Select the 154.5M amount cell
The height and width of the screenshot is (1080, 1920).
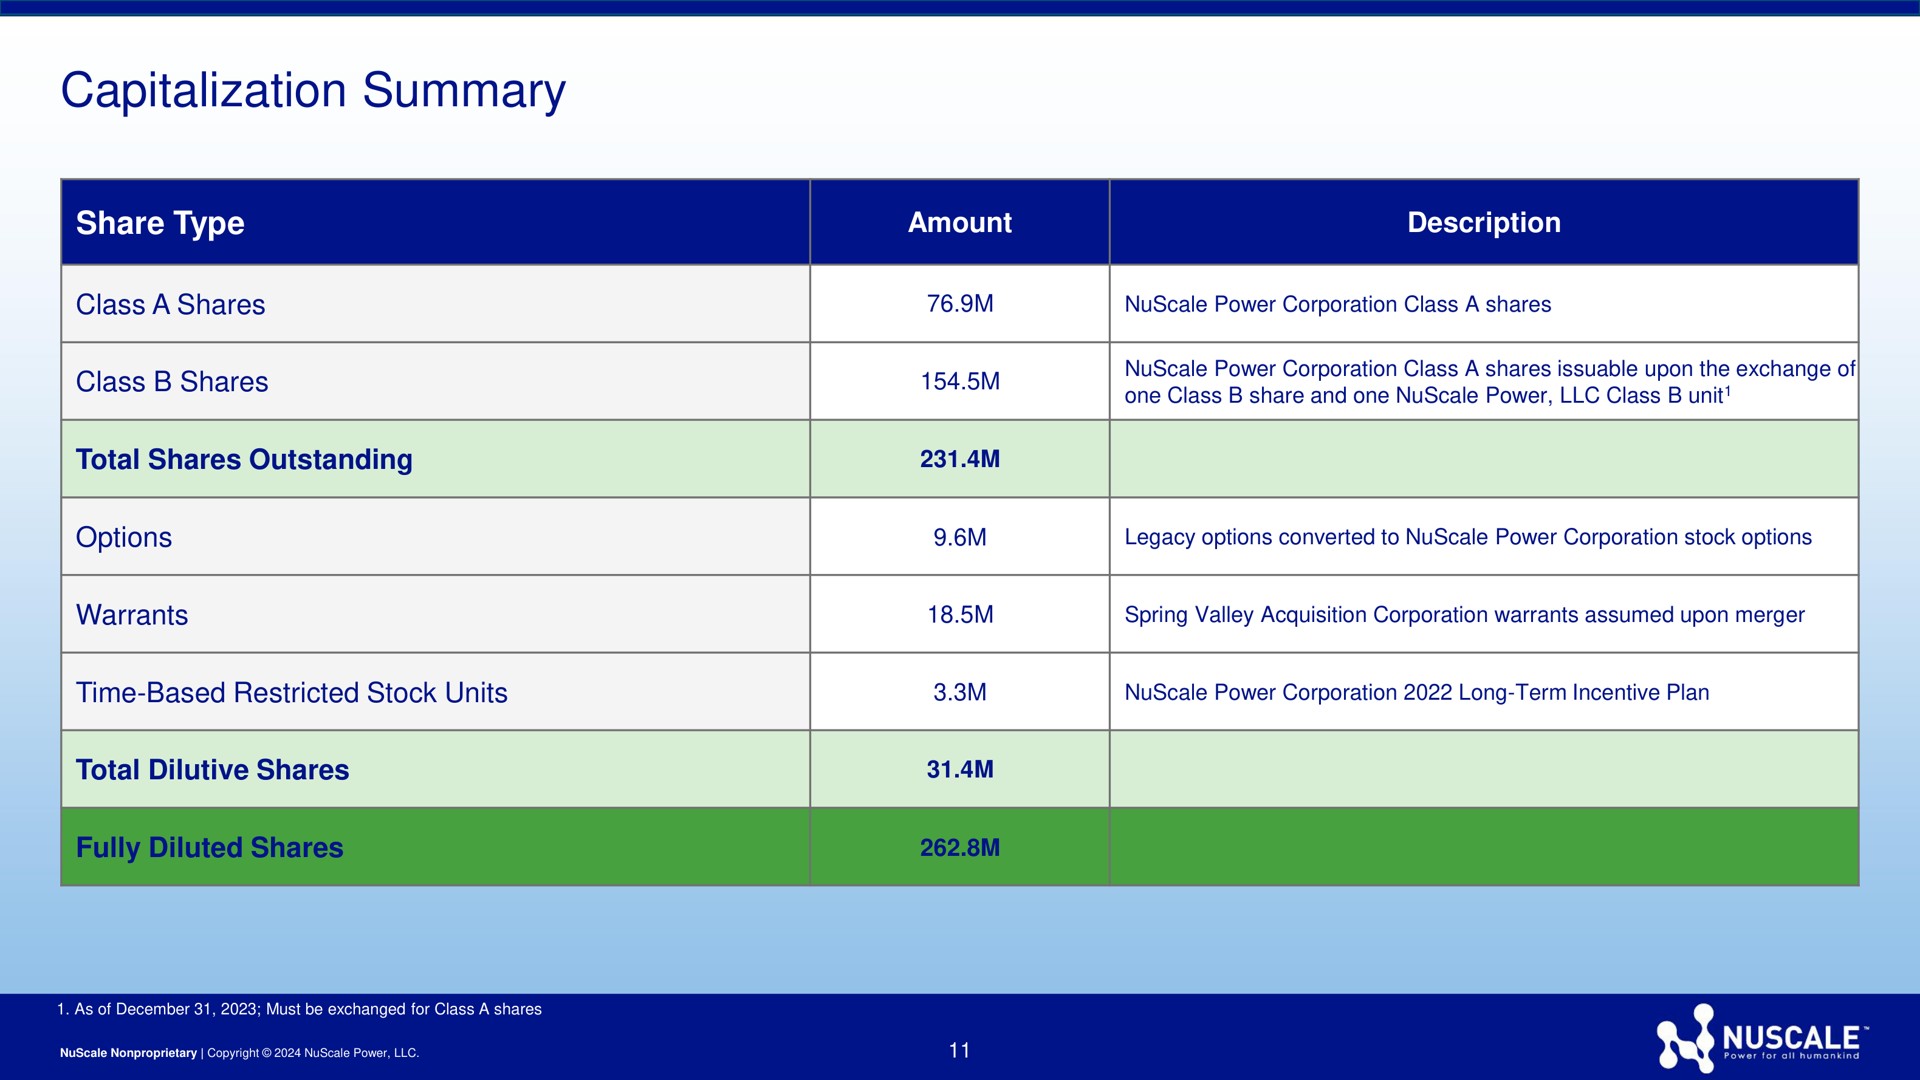960,381
